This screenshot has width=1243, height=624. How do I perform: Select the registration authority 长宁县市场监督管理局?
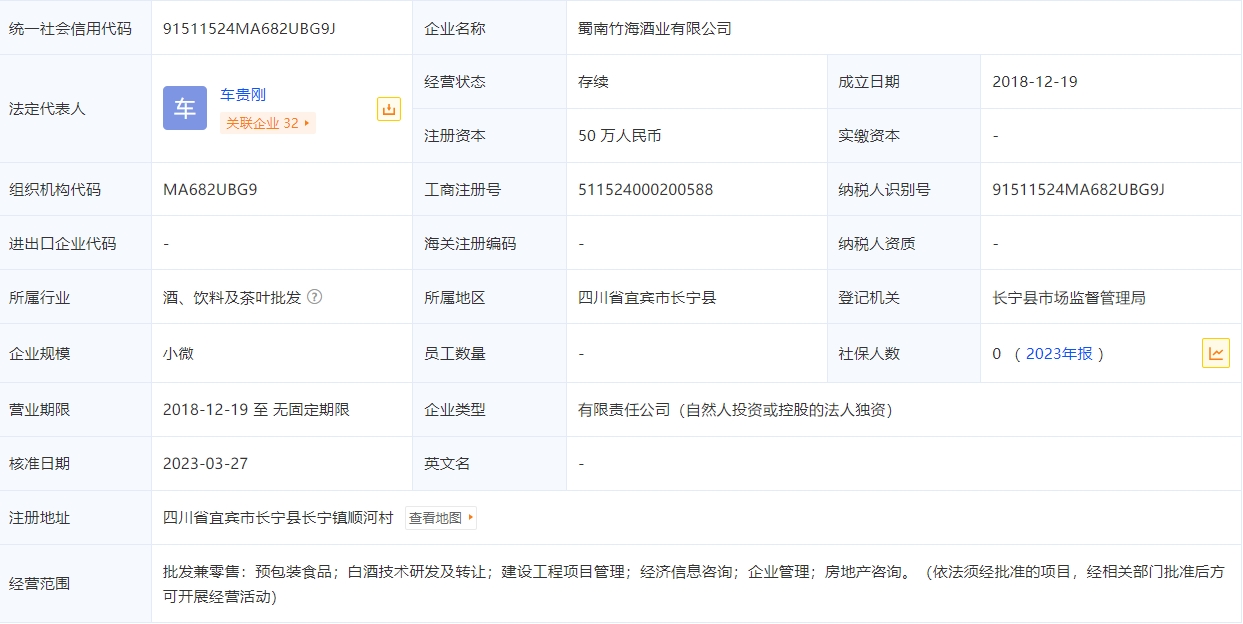tap(1069, 297)
